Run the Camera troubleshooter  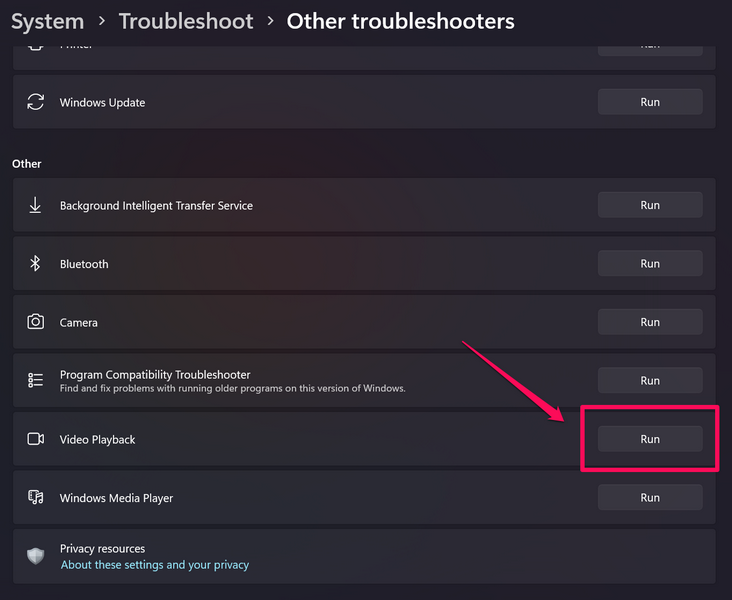point(650,322)
